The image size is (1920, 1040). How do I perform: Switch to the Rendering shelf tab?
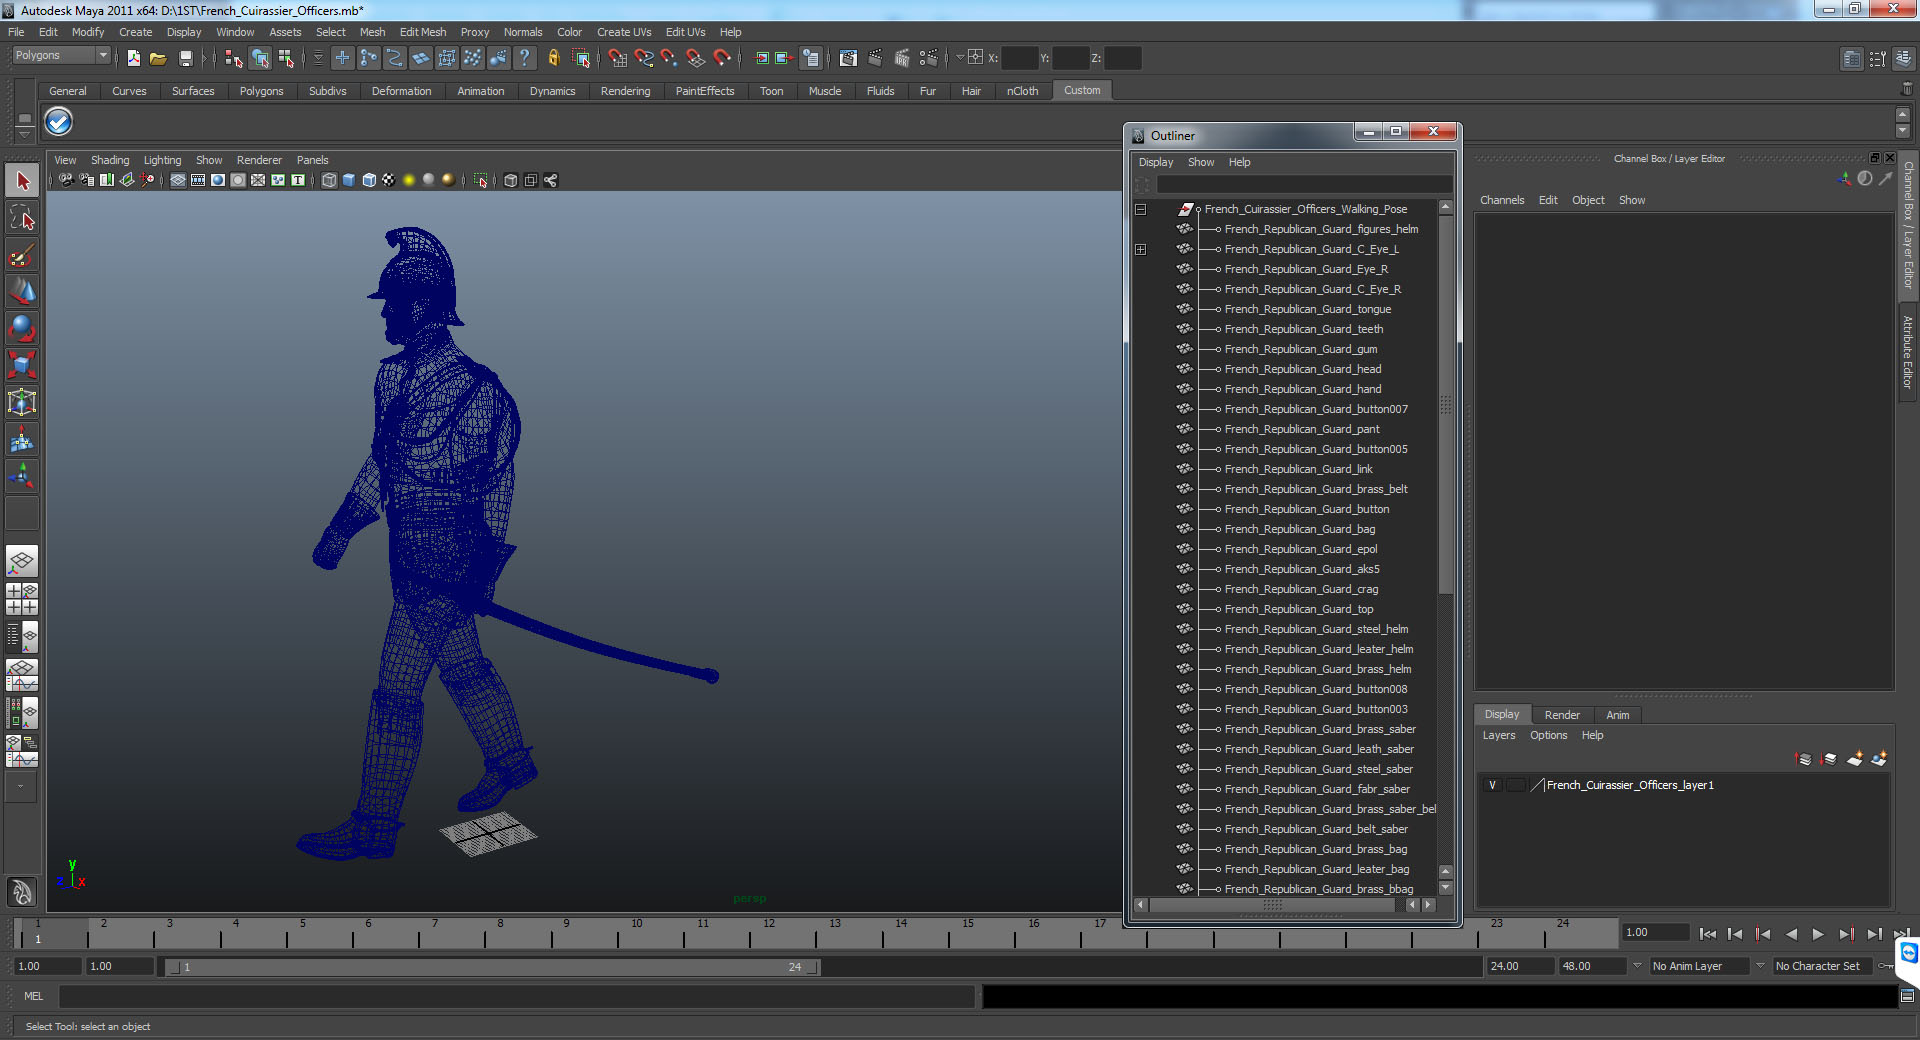pyautogui.click(x=625, y=91)
